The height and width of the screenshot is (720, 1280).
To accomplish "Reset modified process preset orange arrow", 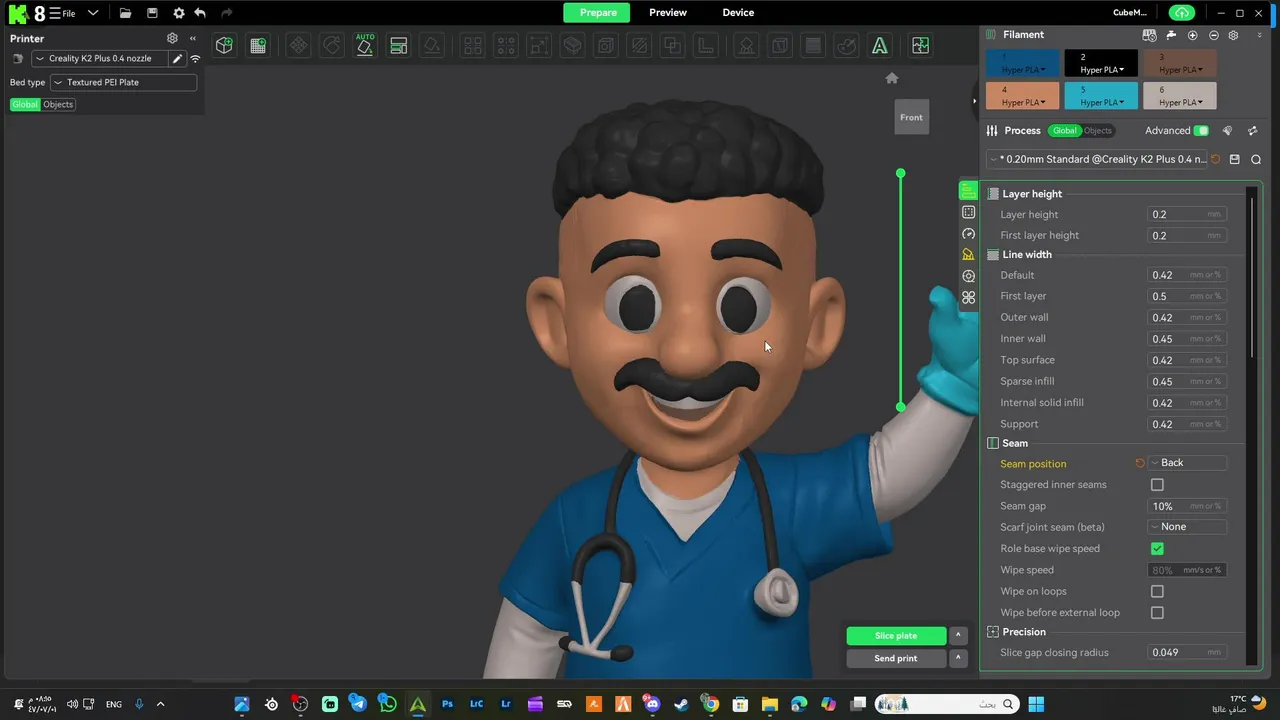I will (x=1216, y=159).
